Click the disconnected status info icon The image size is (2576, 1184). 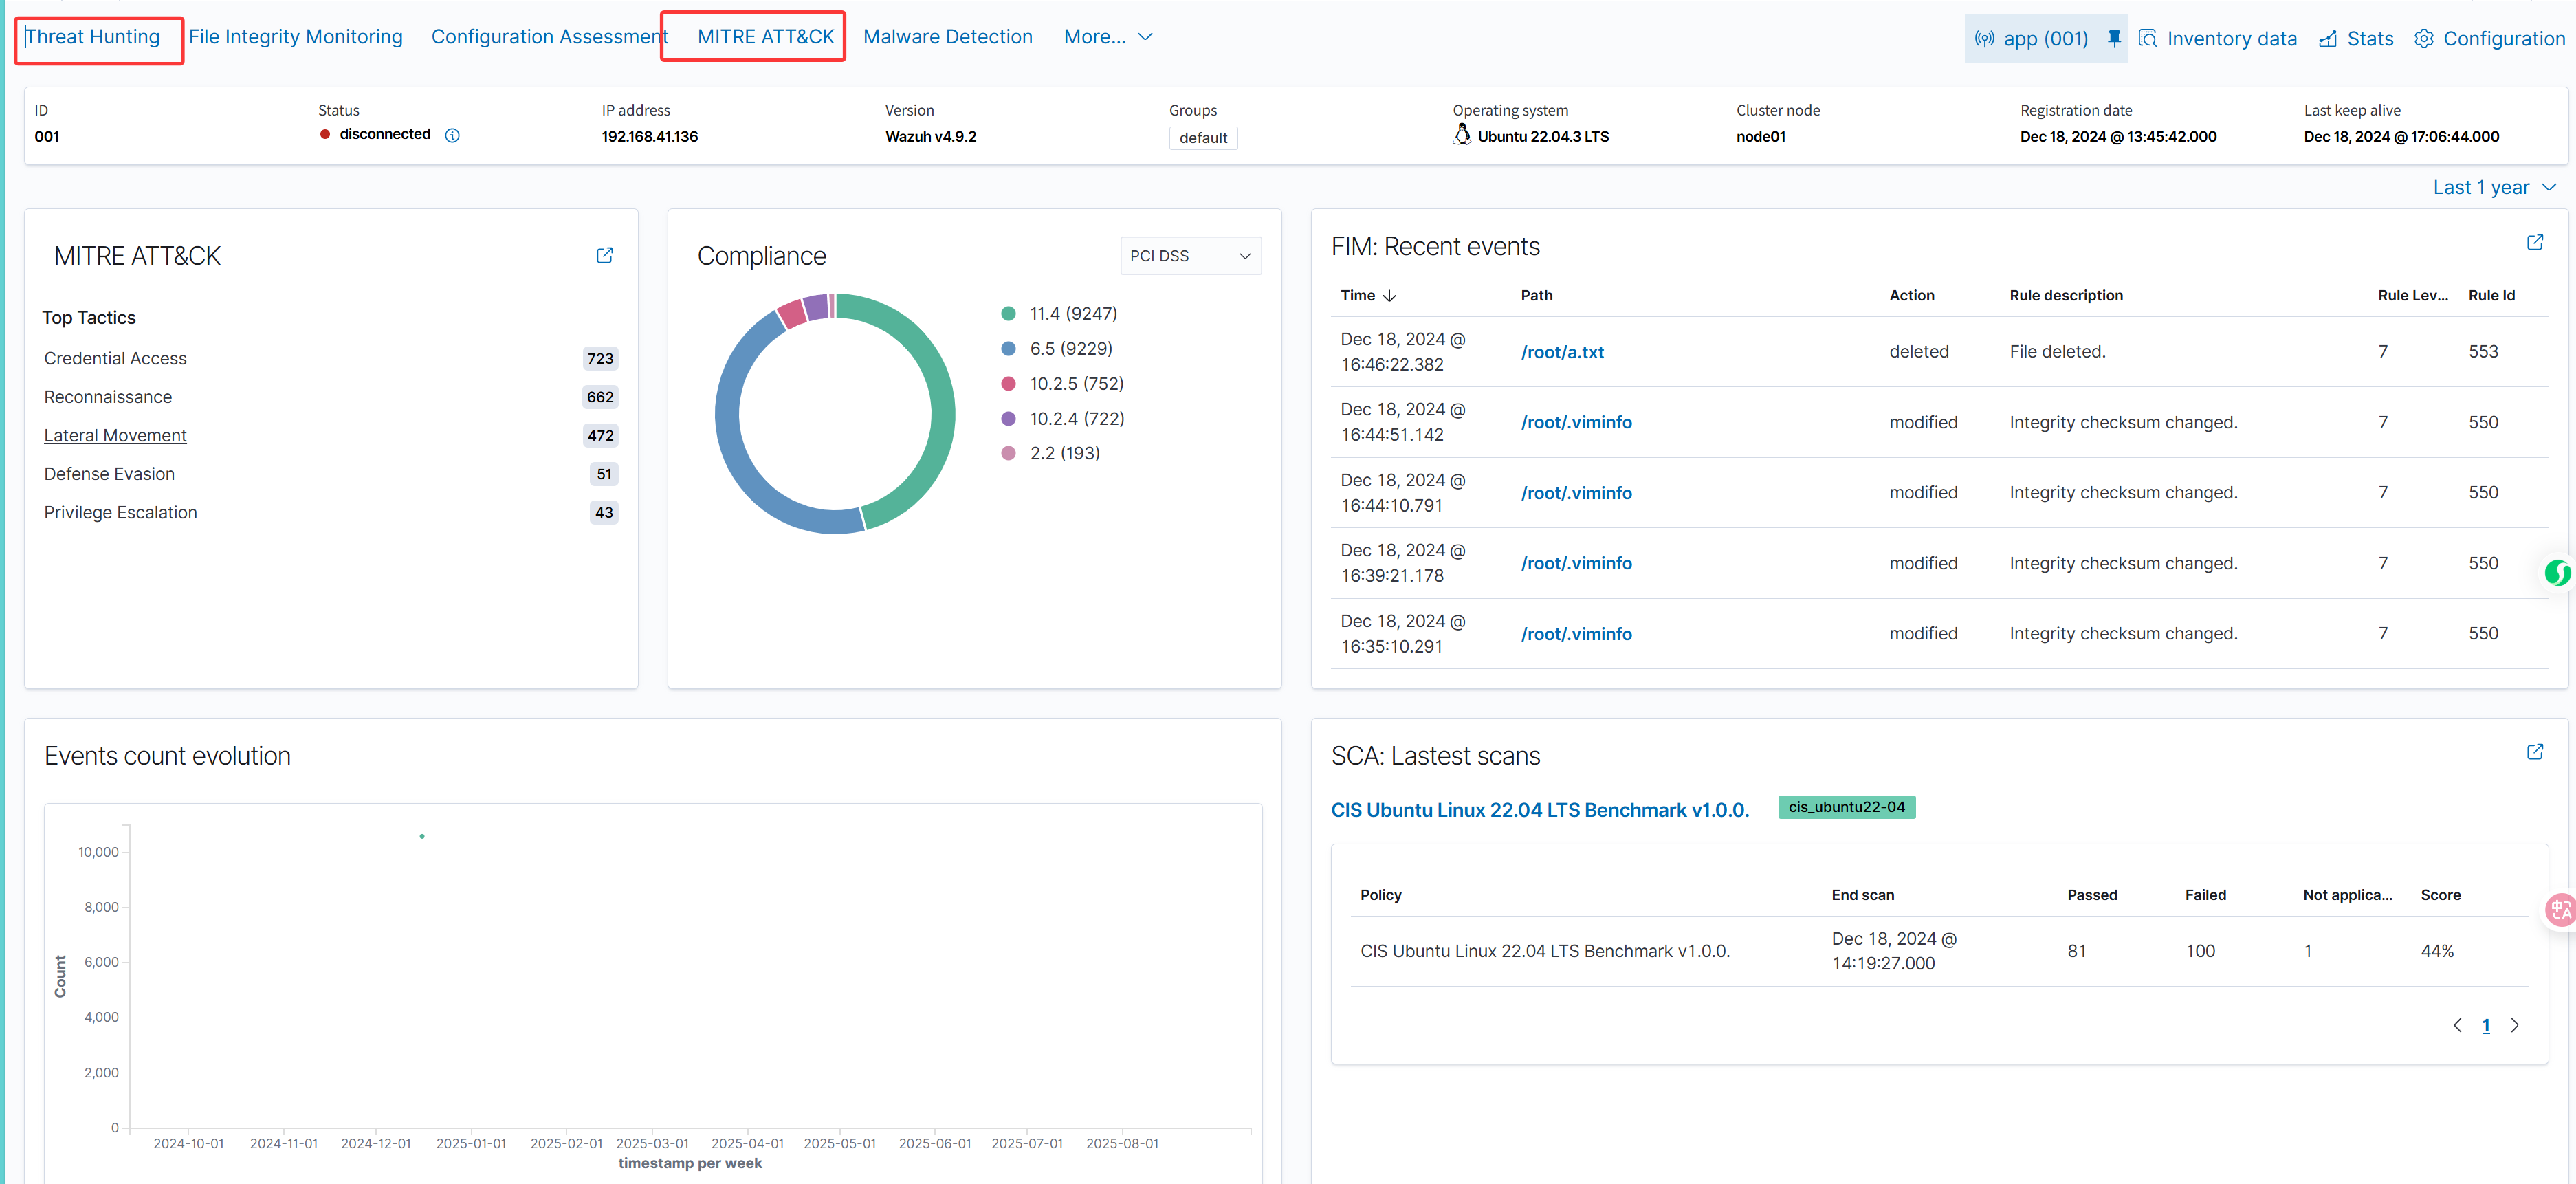coord(452,135)
